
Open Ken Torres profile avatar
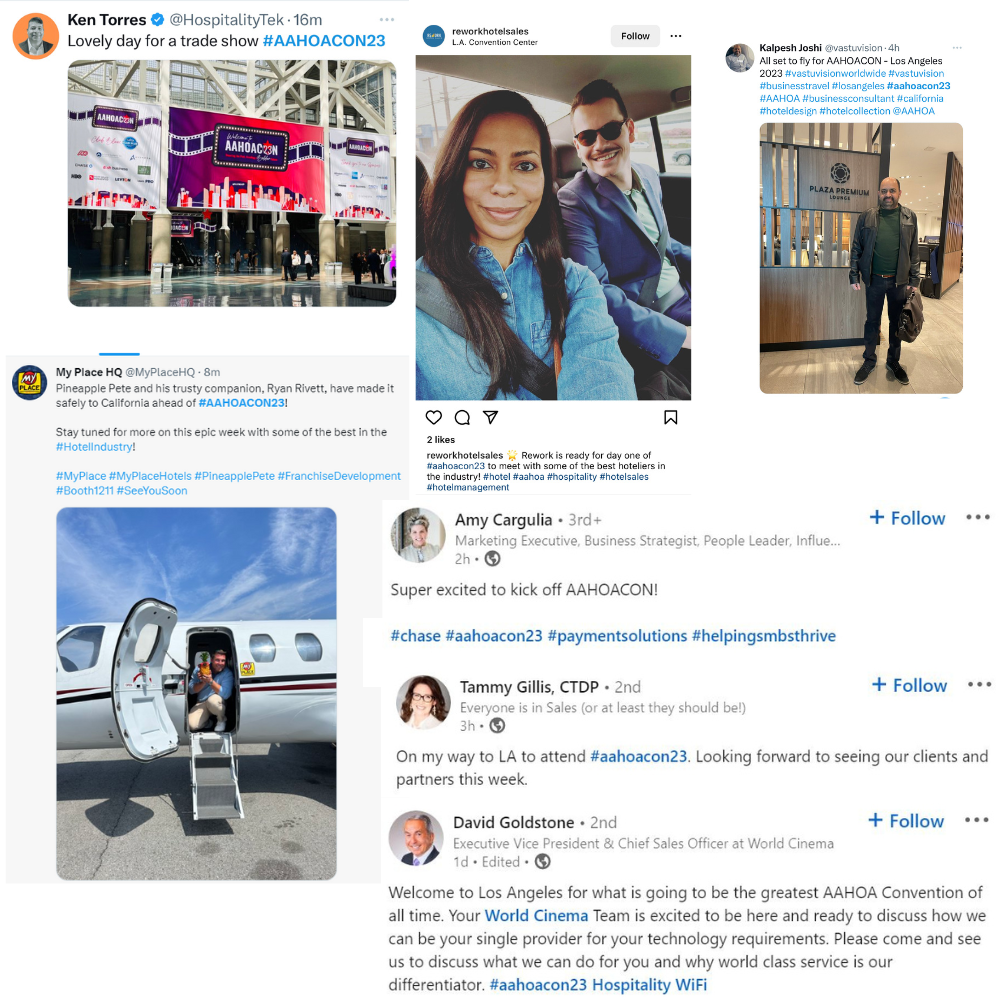(36, 36)
